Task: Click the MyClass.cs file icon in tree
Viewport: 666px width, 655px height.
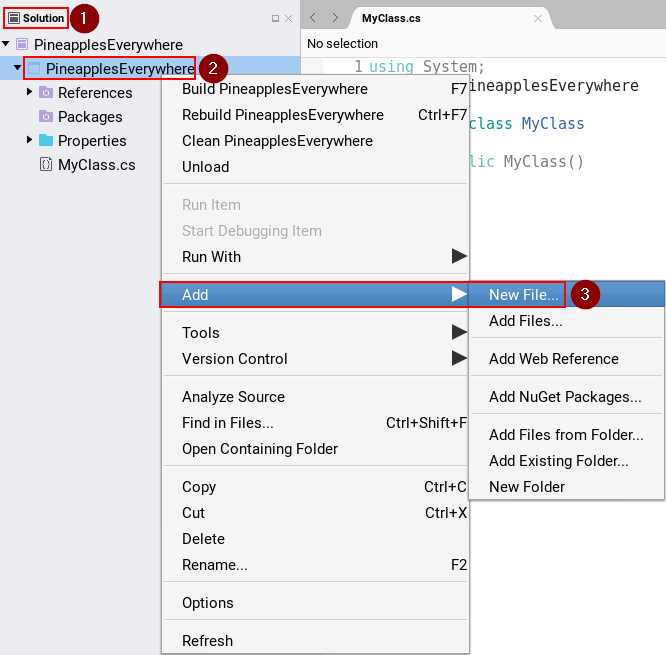Action: tap(46, 165)
